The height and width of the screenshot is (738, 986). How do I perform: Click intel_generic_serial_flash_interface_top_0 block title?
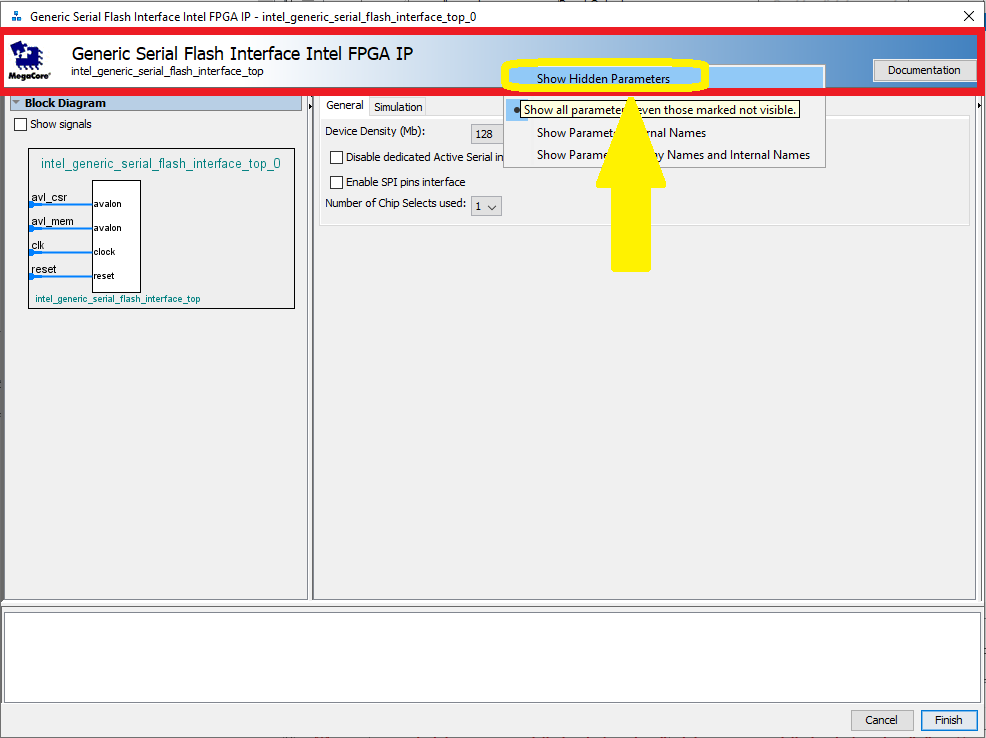pyautogui.click(x=161, y=163)
